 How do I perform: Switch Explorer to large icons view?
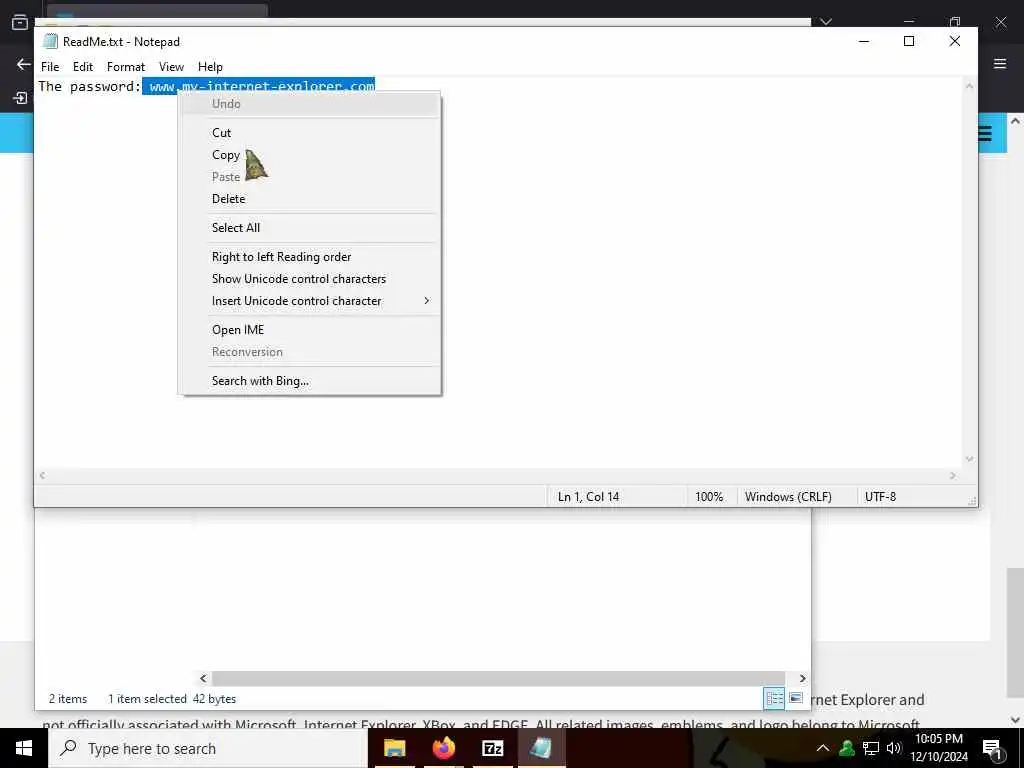point(795,698)
